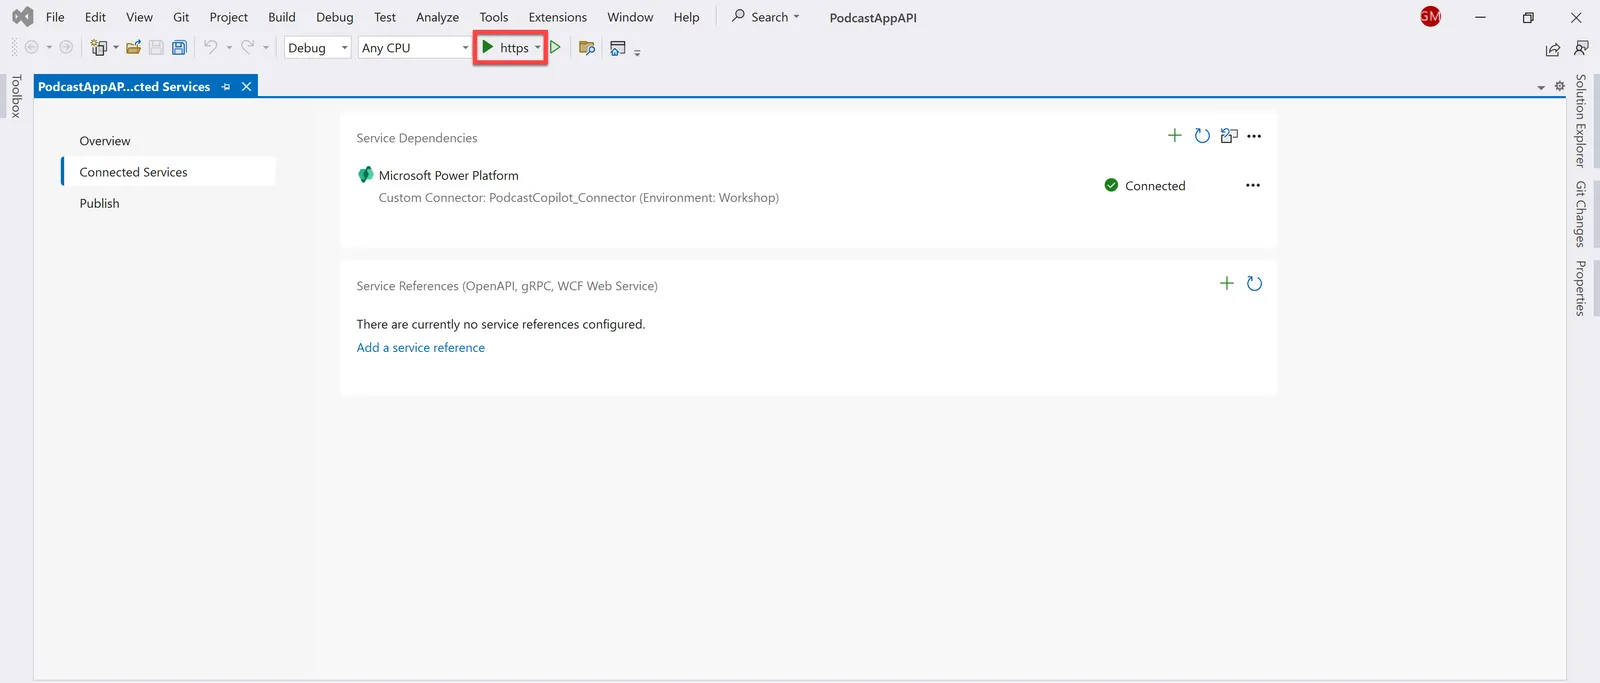Expand the Toolbox side panel

[x=16, y=96]
